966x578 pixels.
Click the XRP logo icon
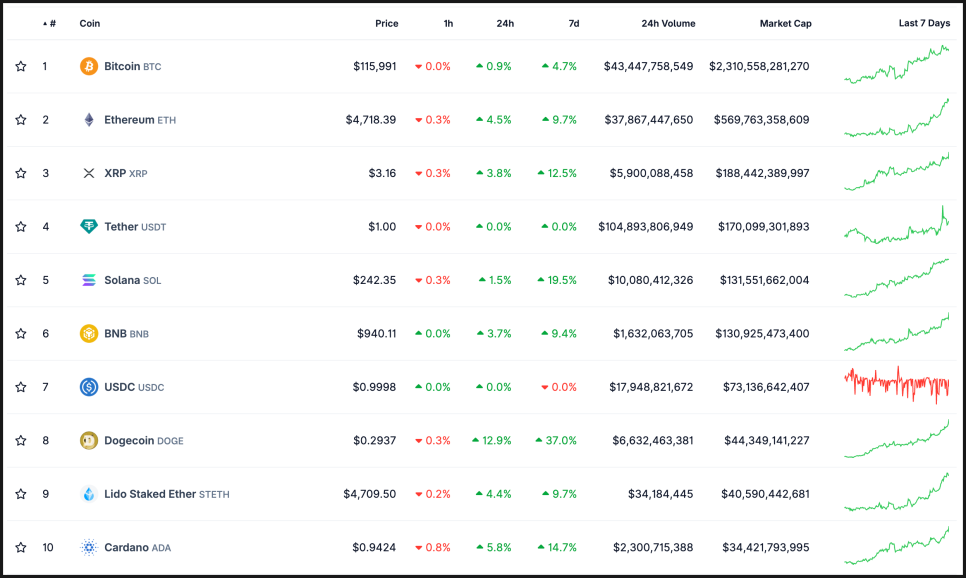[89, 173]
